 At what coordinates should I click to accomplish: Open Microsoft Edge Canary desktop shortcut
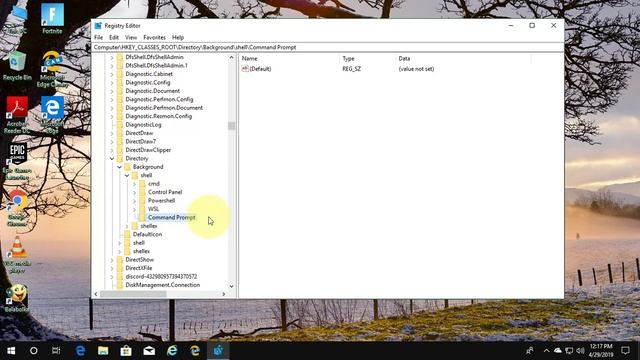52,69
